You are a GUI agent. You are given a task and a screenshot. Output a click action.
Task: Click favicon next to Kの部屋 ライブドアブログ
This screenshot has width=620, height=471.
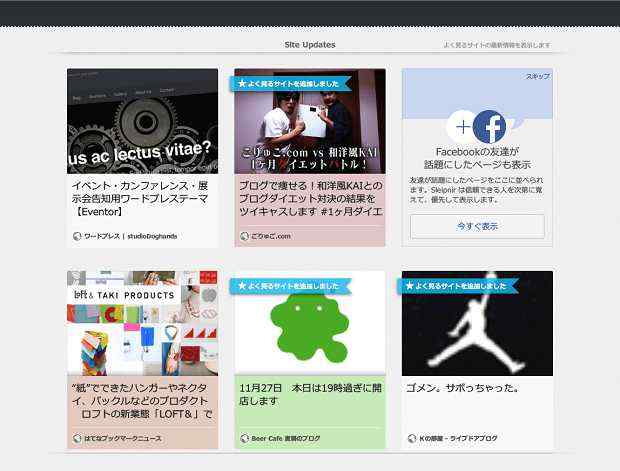click(x=412, y=438)
